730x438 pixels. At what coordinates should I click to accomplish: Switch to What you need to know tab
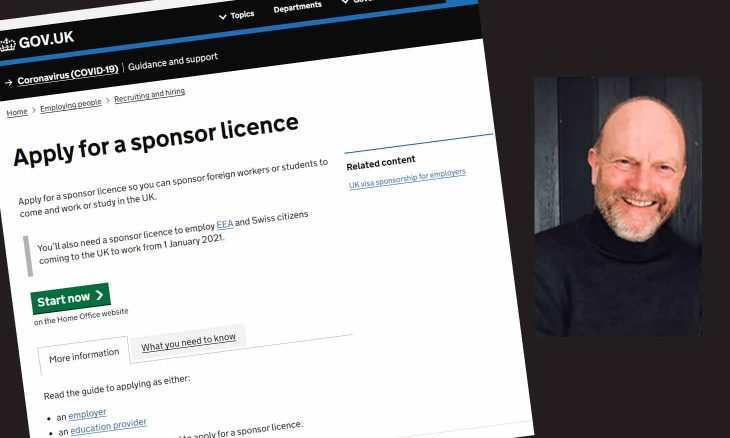coord(188,342)
